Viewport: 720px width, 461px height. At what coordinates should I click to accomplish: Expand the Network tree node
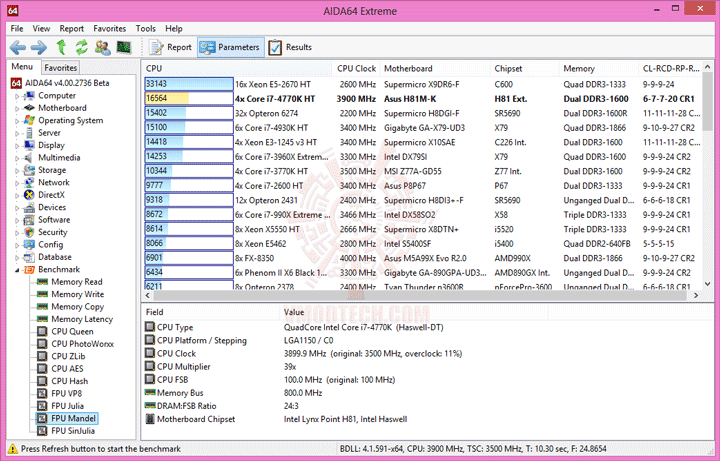(17, 183)
